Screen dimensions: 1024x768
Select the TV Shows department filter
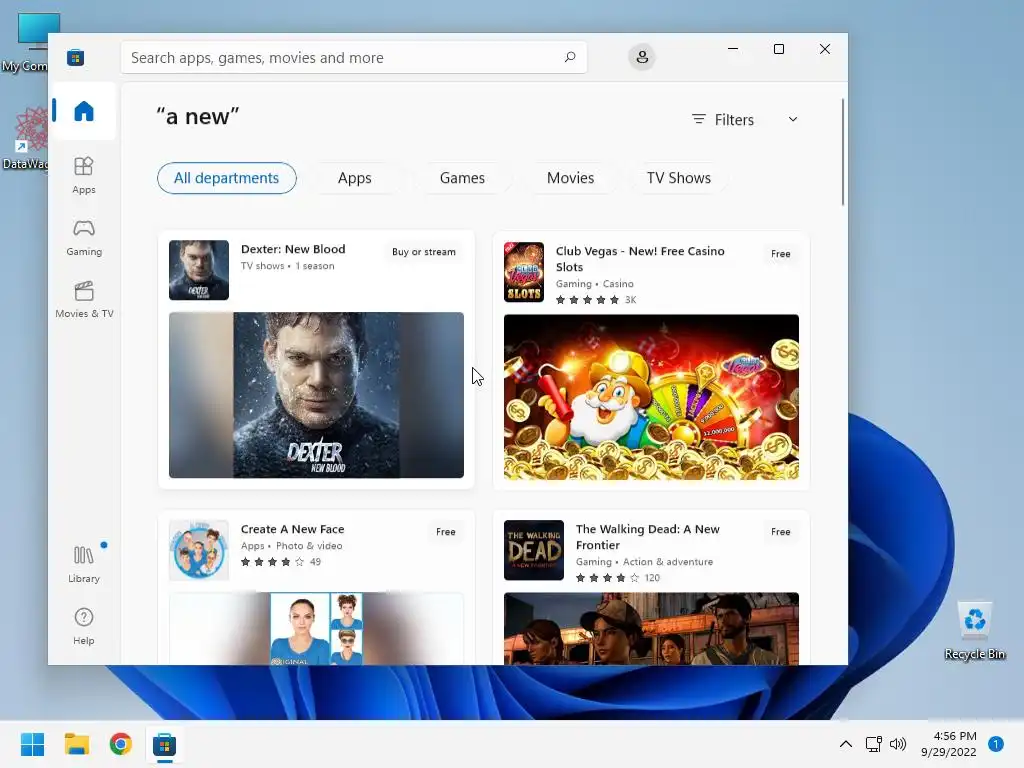[679, 178]
